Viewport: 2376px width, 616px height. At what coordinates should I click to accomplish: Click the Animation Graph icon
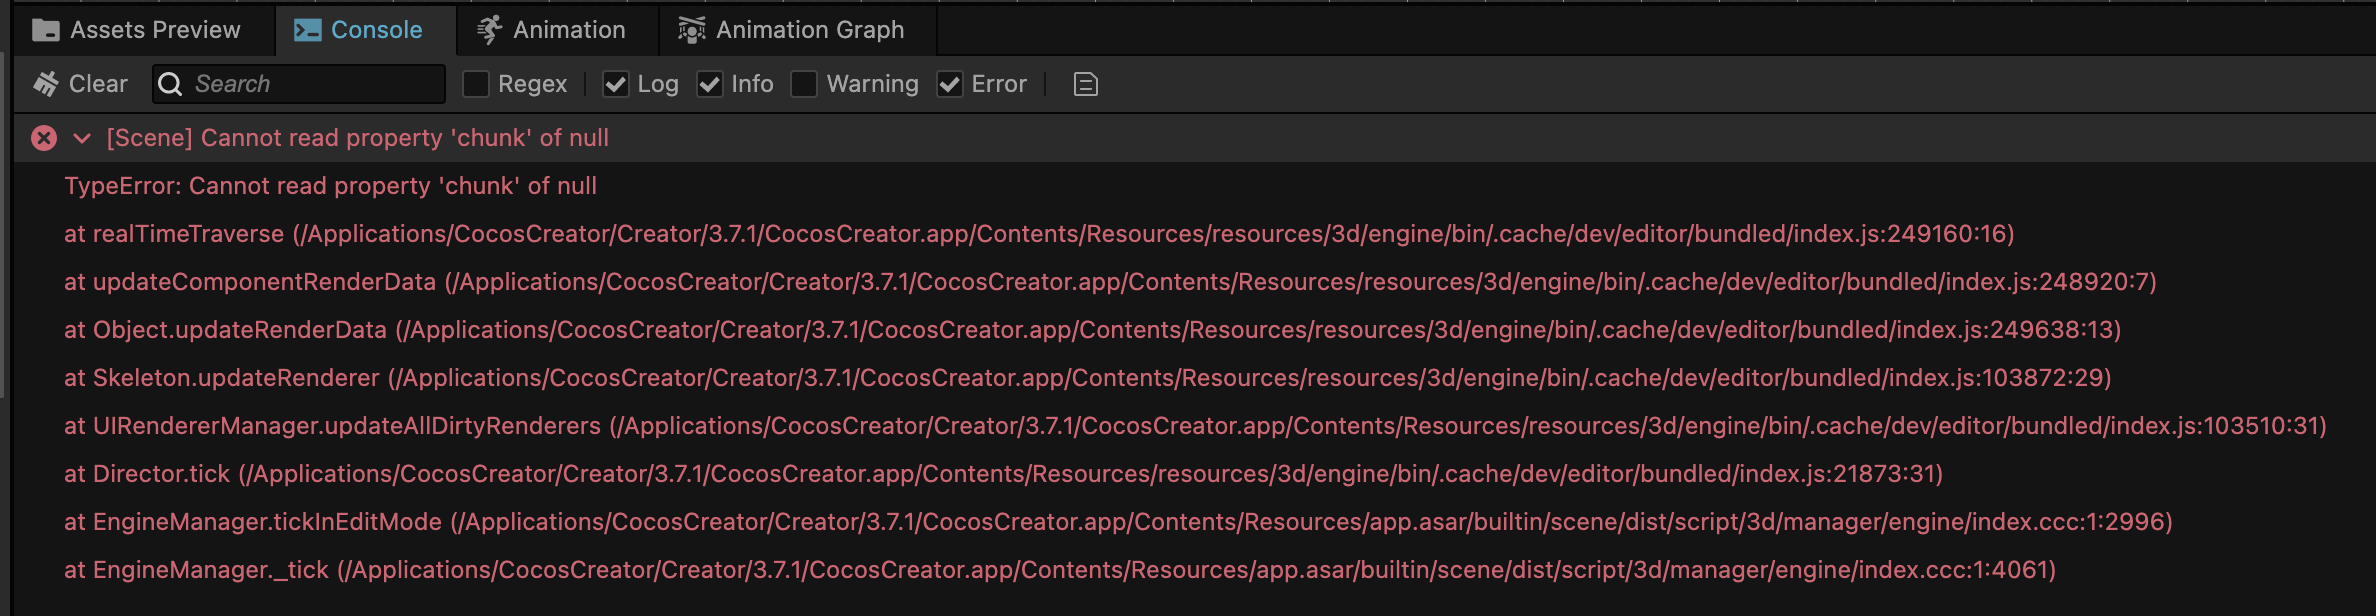691,31
